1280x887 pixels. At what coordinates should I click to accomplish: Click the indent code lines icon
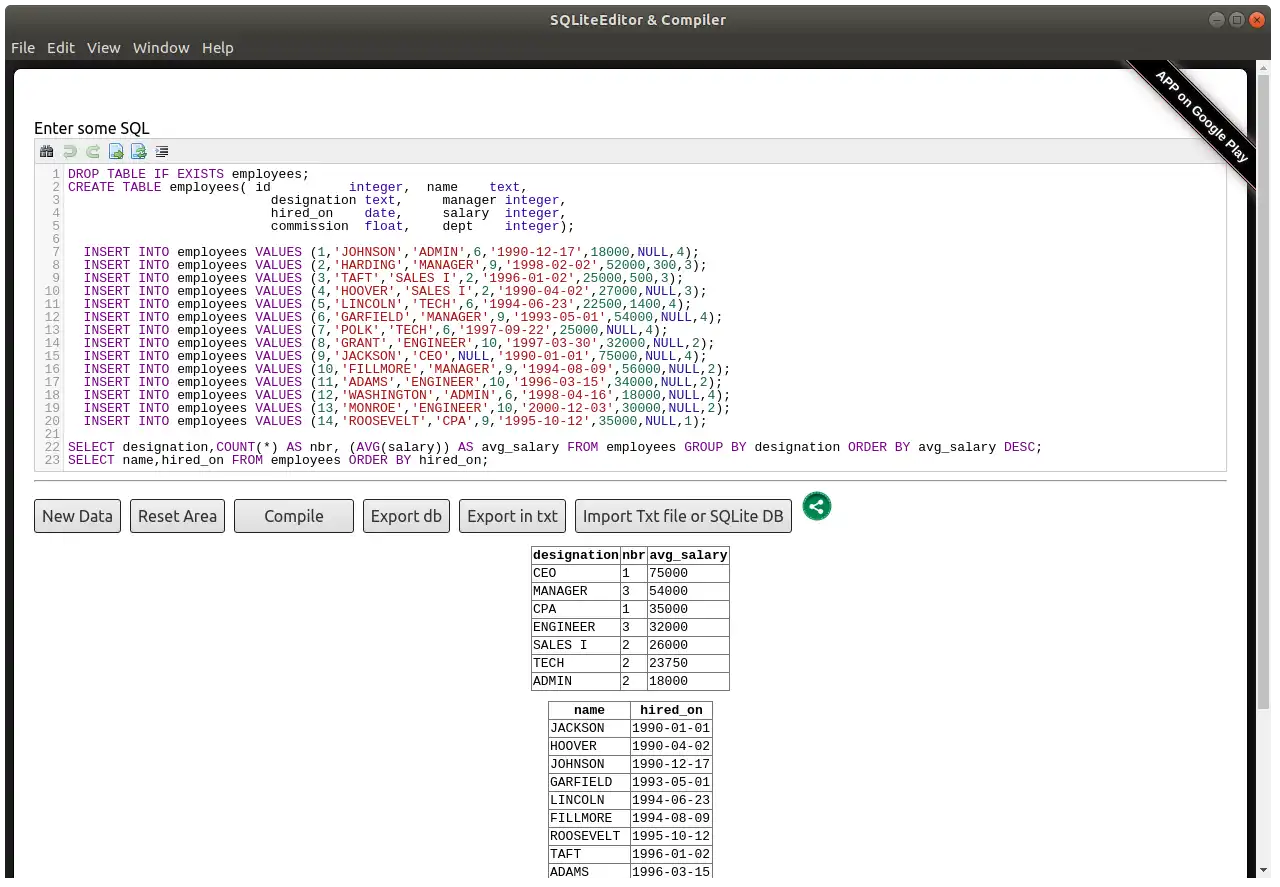162,152
